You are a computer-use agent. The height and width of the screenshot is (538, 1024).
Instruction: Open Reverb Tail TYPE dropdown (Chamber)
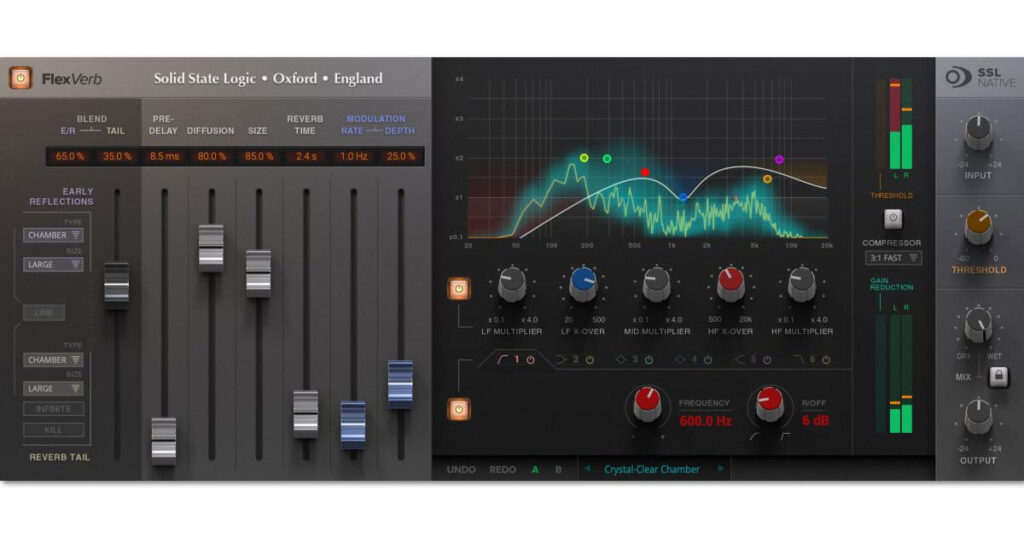coord(53,360)
